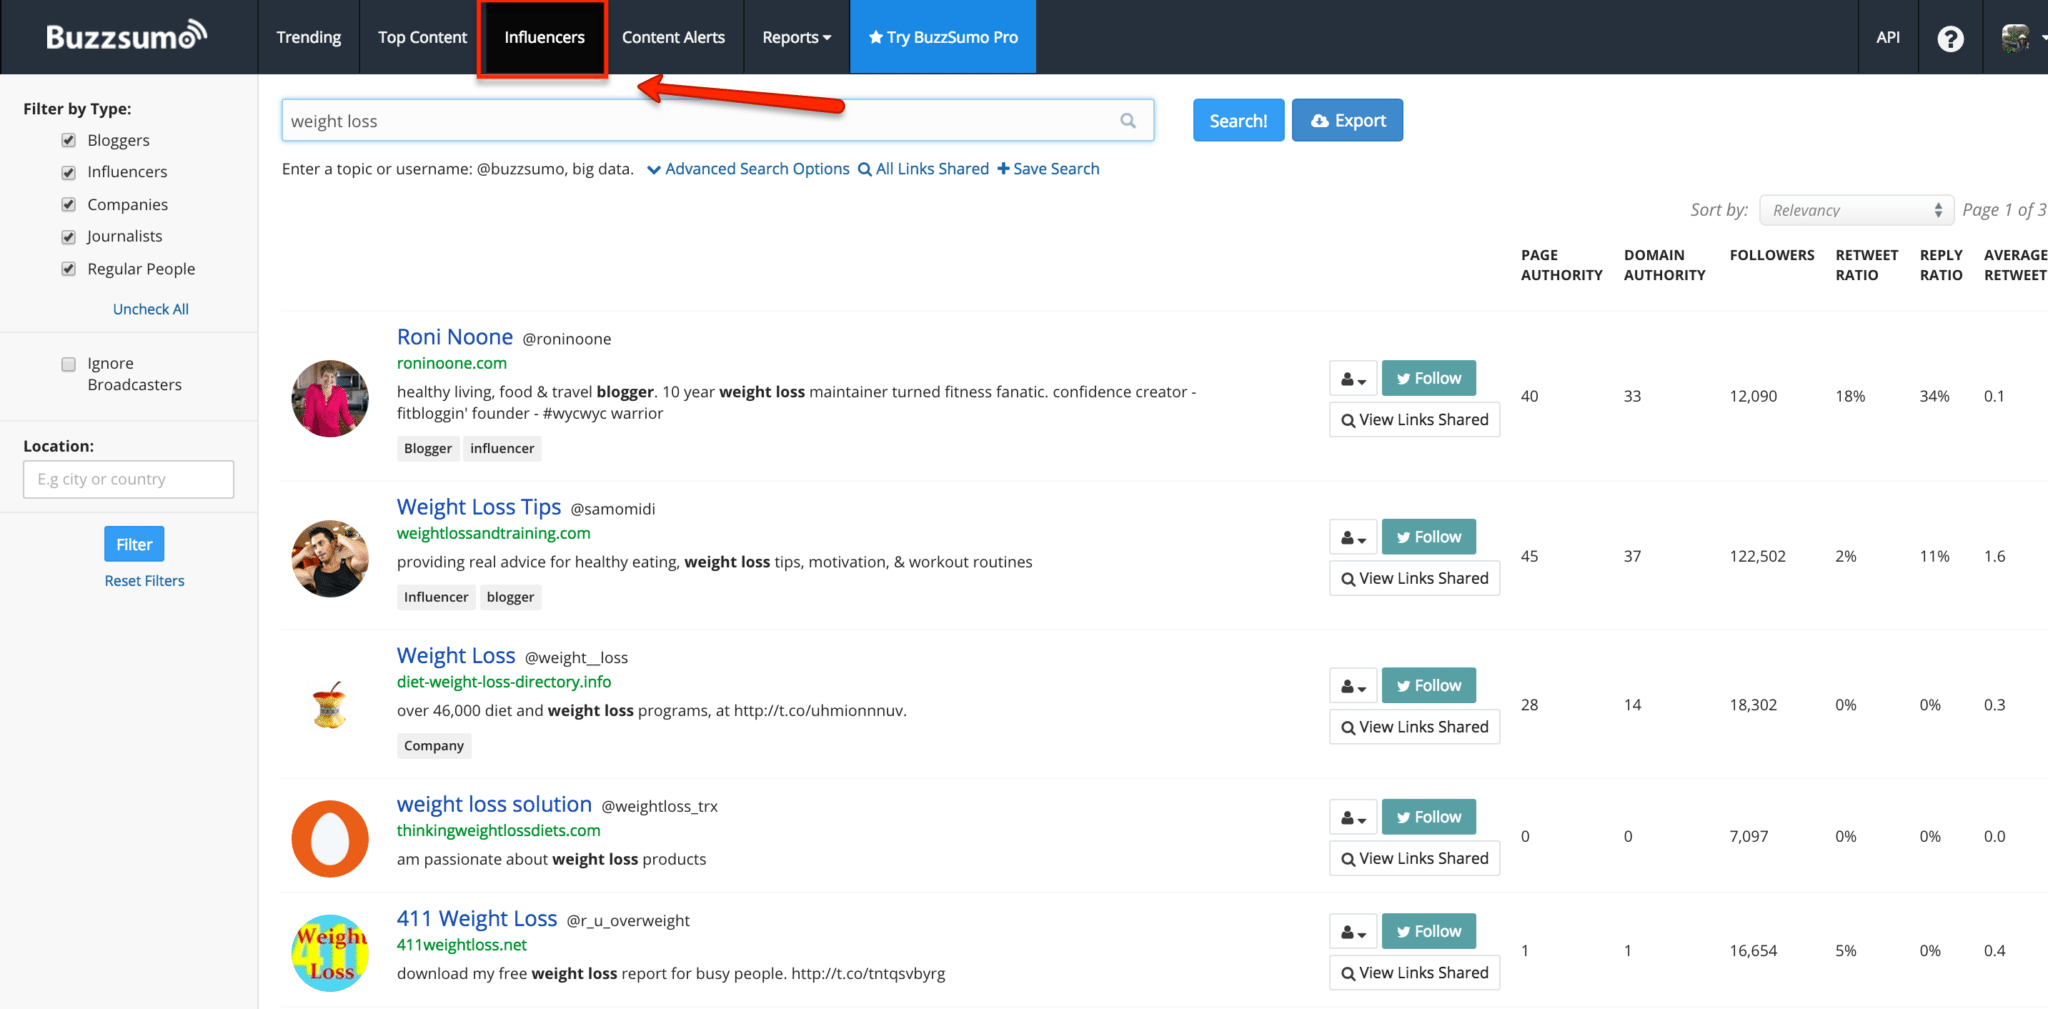Click the Followers column header
This screenshot has width=2048, height=1009.
click(x=1772, y=255)
